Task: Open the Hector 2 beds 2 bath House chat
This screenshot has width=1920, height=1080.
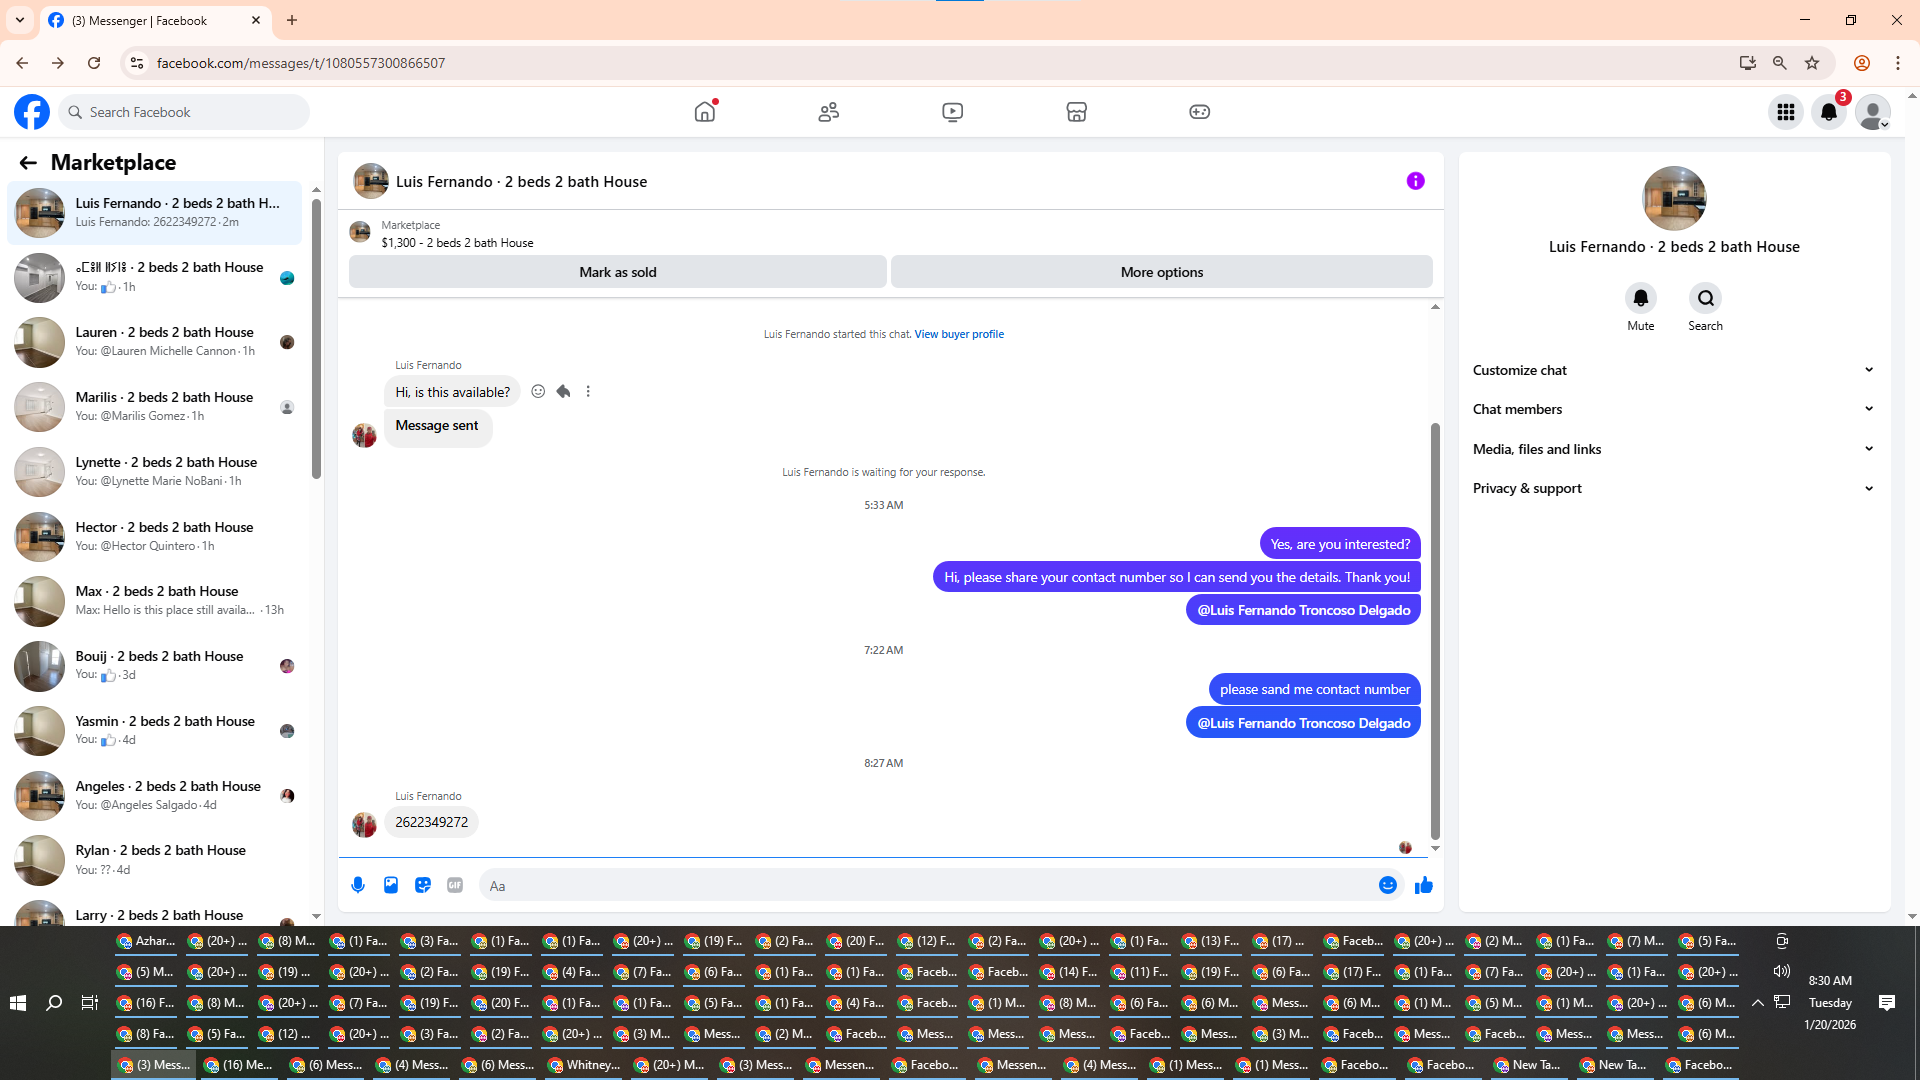Action: coord(154,537)
